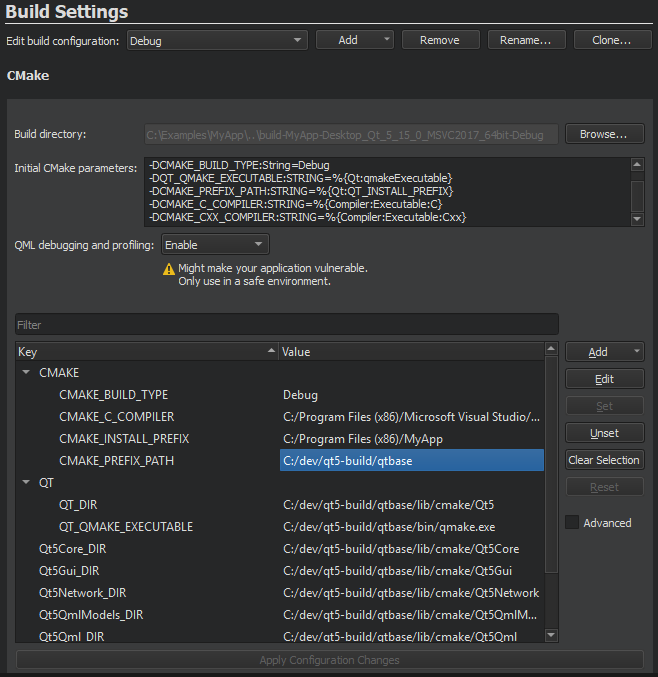Click the Remove configuration button
The width and height of the screenshot is (658, 677).
point(439,41)
